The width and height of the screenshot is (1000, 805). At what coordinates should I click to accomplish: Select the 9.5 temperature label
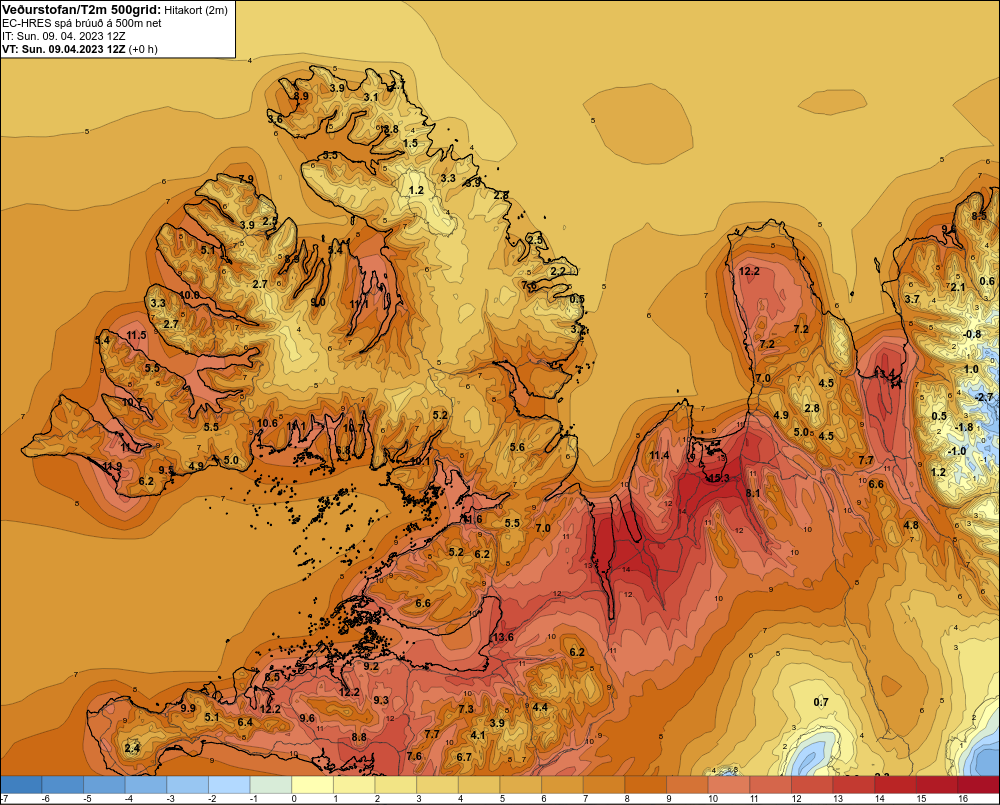point(166,470)
